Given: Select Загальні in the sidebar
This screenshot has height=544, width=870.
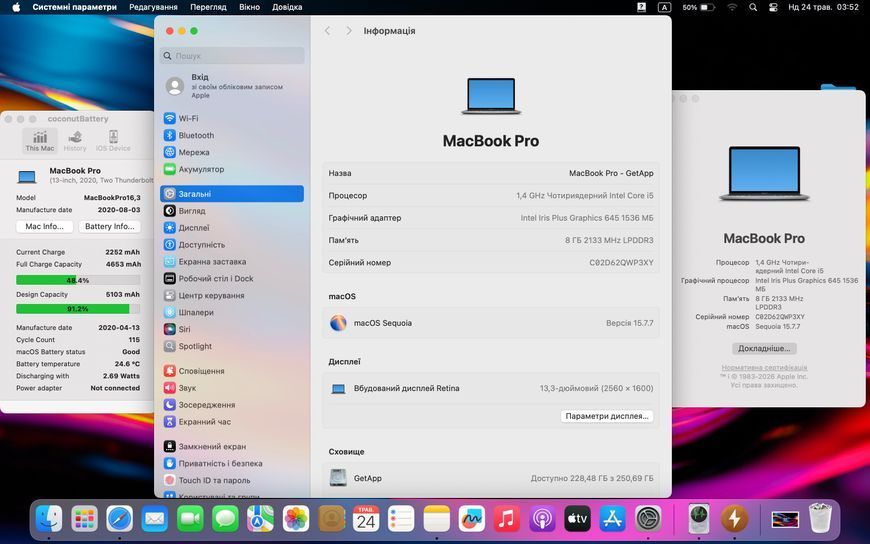Looking at the screenshot, I should (x=232, y=194).
